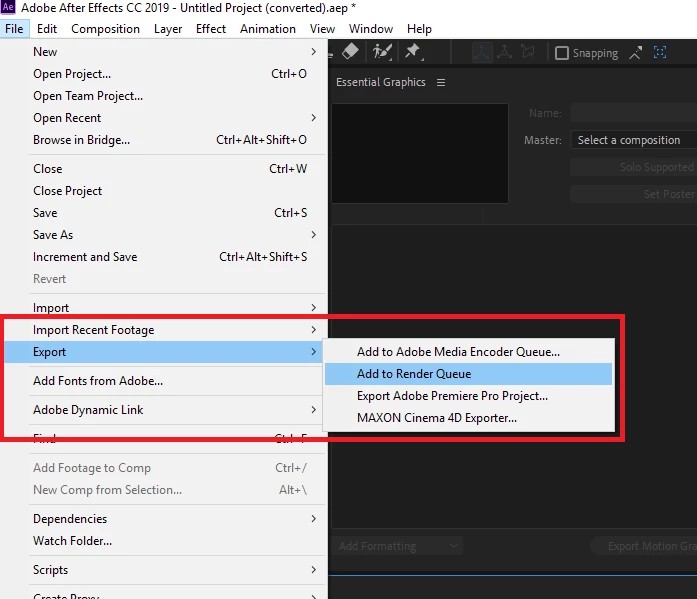This screenshot has width=697, height=599.
Task: Choose Browse in Bridge
Action: 163,140
